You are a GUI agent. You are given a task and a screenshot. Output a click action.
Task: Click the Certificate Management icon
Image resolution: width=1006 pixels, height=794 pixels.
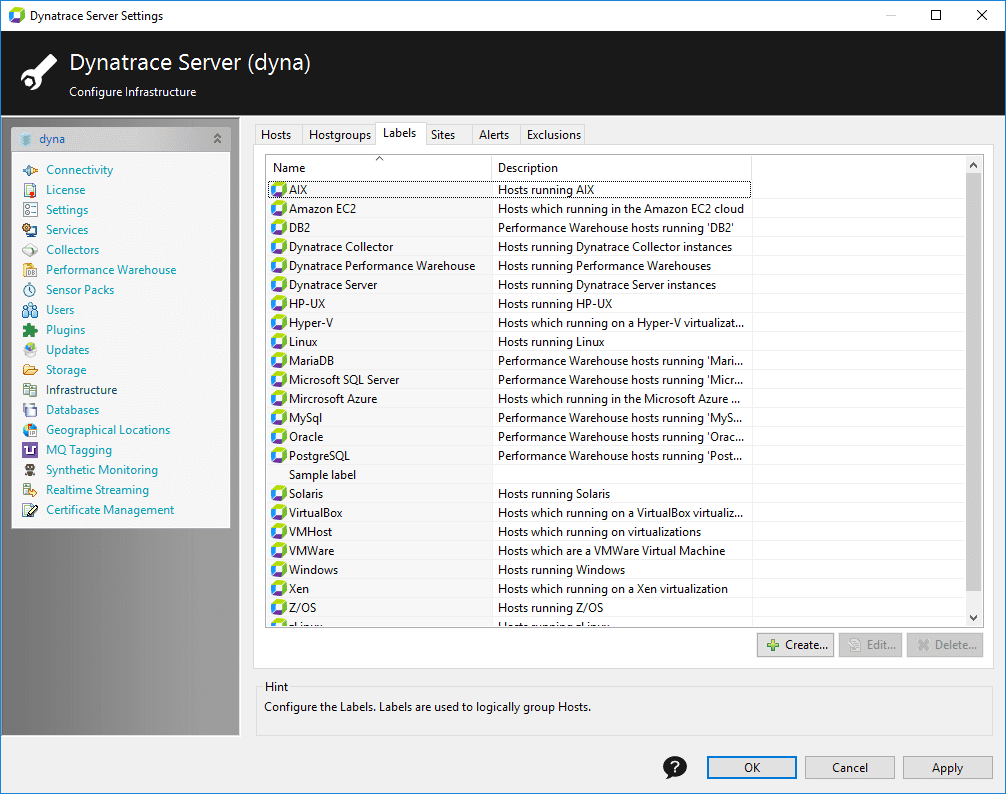pyautogui.click(x=30, y=510)
